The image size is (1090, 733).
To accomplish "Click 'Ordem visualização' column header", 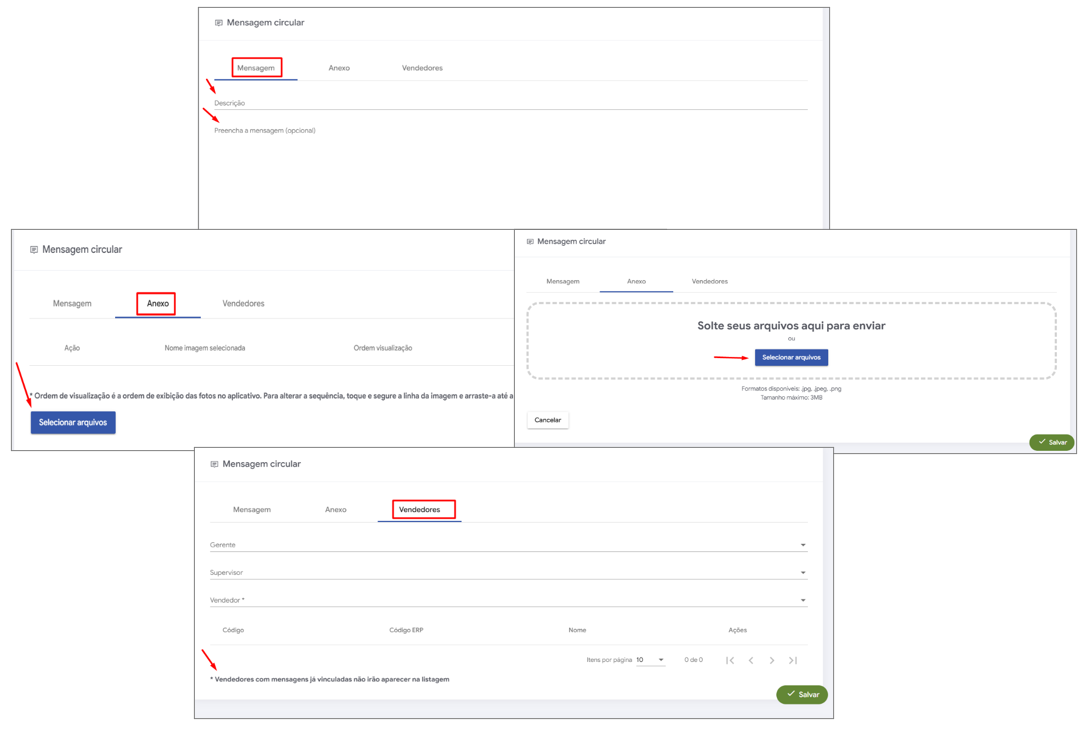I will [x=383, y=348].
